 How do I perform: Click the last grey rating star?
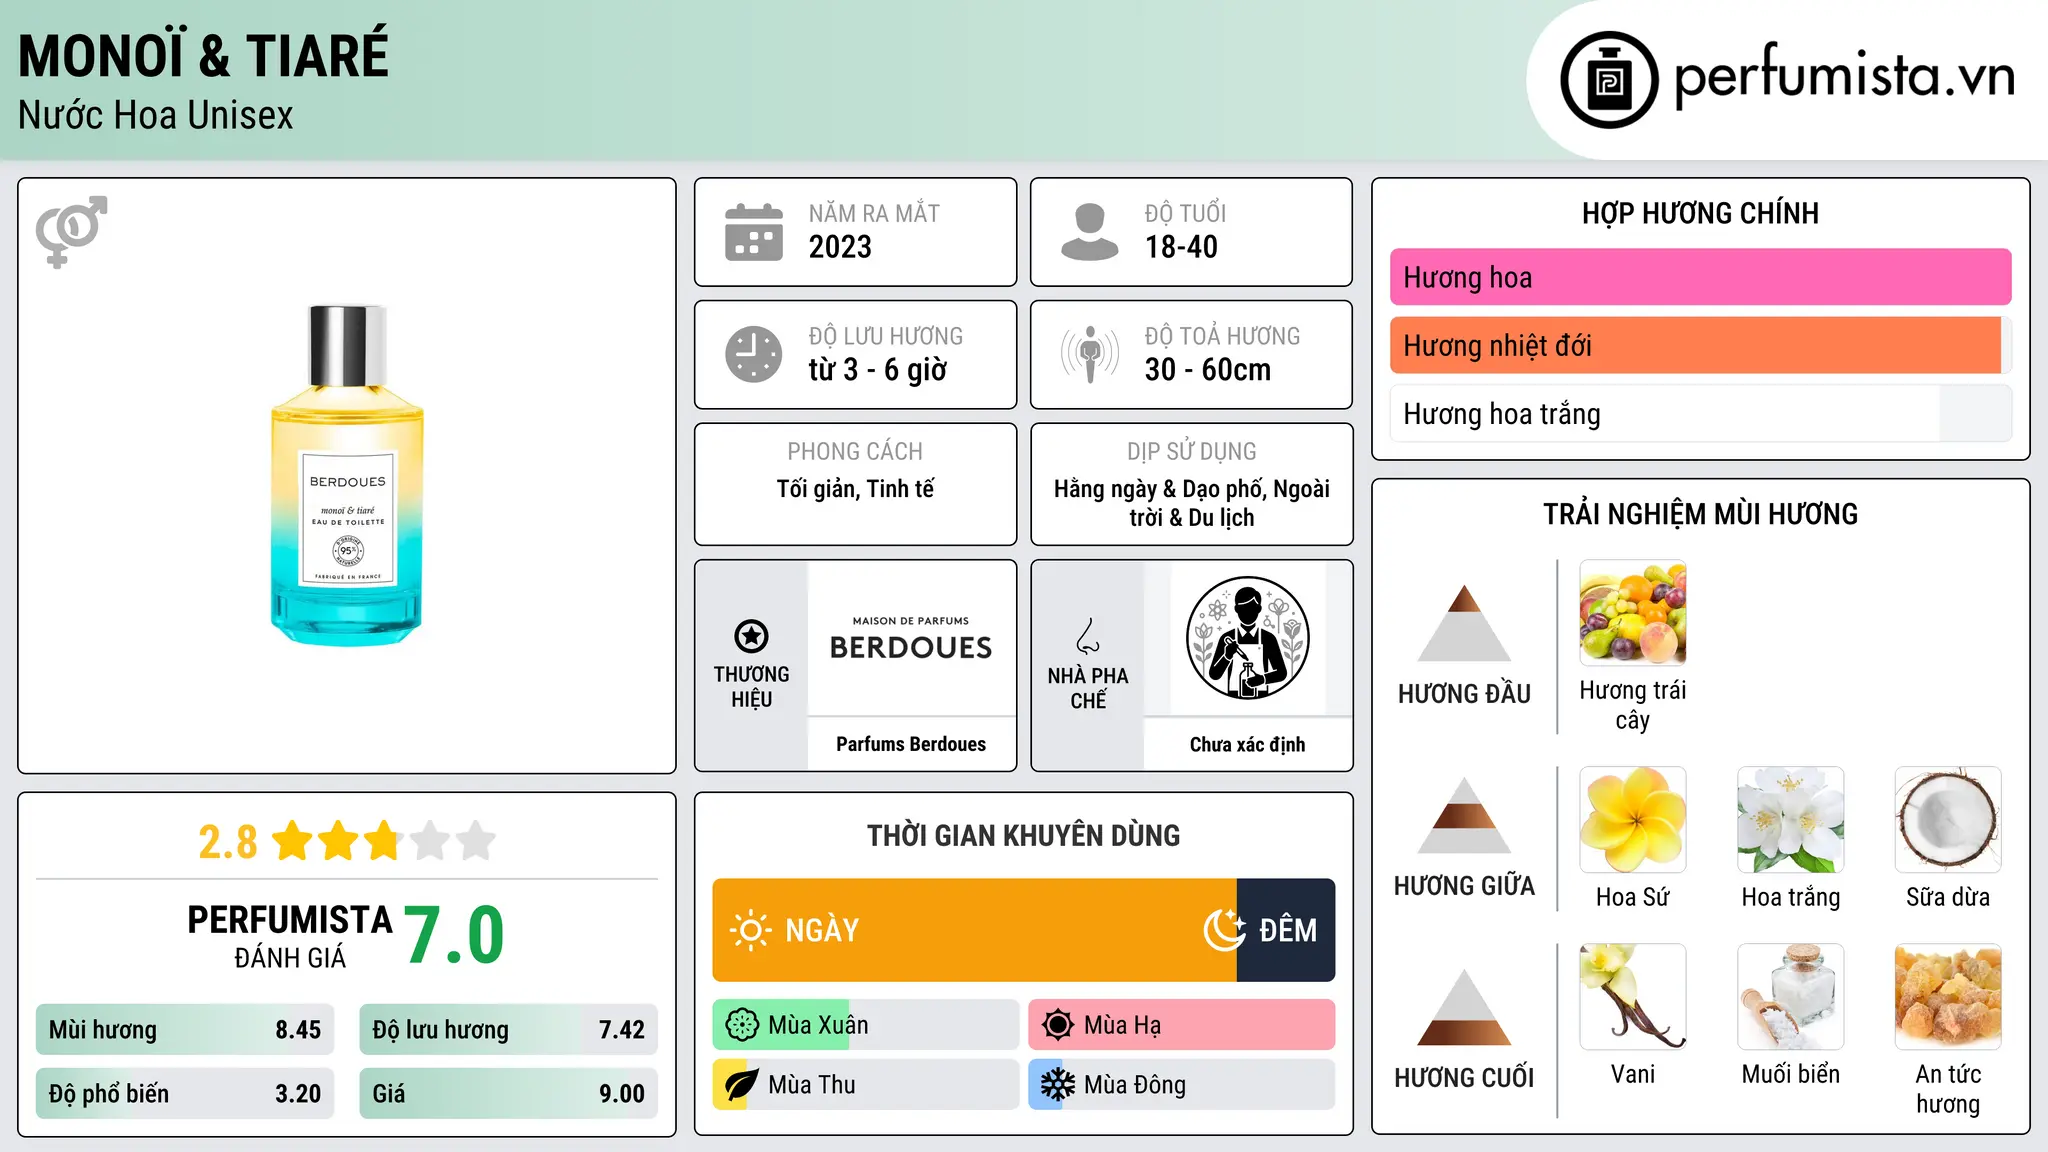click(x=476, y=841)
